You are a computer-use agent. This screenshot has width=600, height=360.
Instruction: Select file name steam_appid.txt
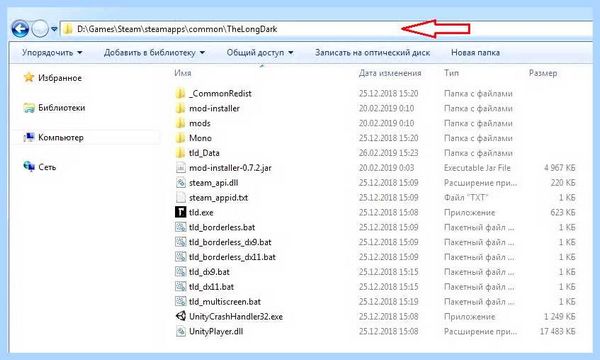pyautogui.click(x=218, y=197)
